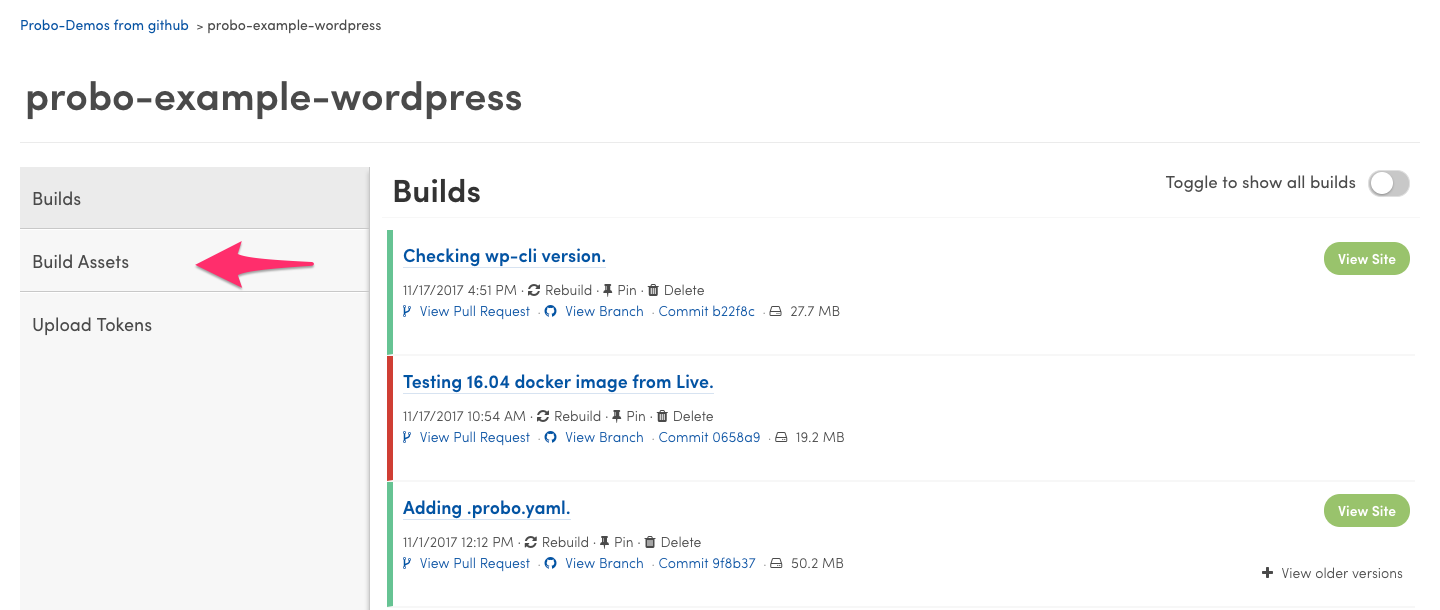The height and width of the screenshot is (610, 1440).
Task: Click the GitHub icon beside View Branch
Action: coord(550,311)
